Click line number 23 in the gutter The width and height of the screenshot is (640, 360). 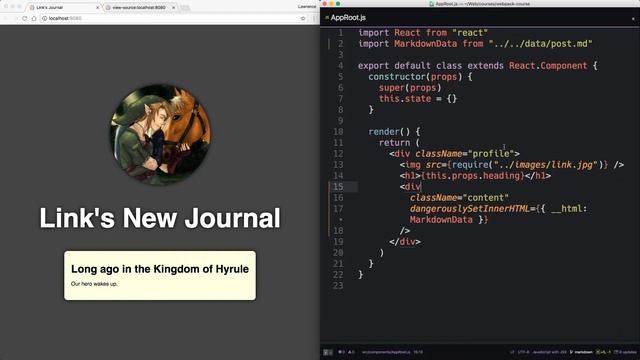pos(338,286)
